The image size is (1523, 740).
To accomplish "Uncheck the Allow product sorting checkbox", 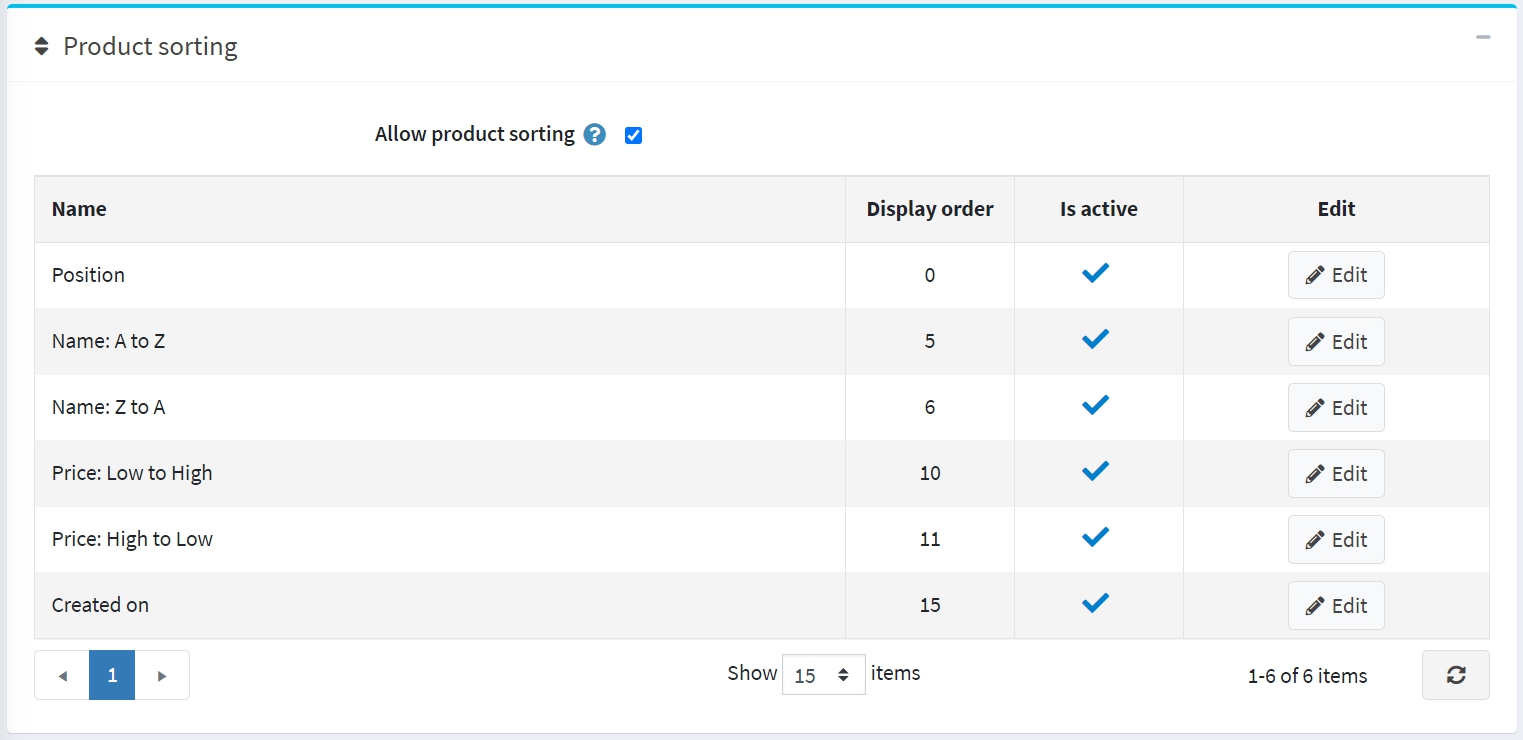I will (633, 136).
